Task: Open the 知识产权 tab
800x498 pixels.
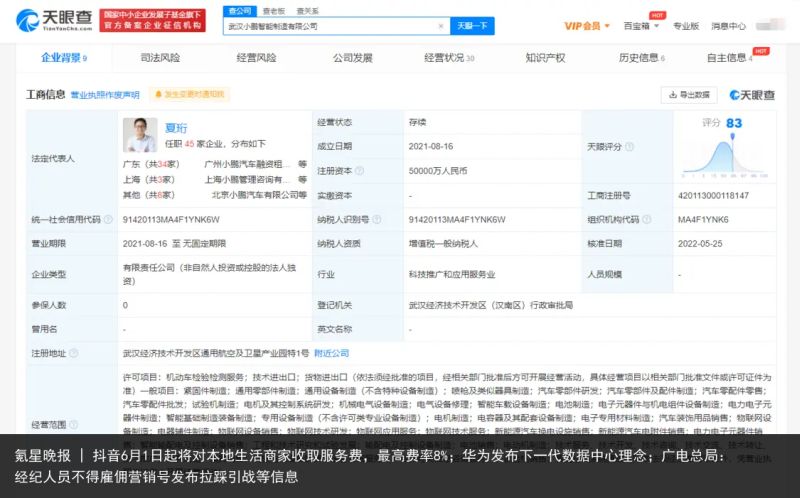Action: (545, 58)
